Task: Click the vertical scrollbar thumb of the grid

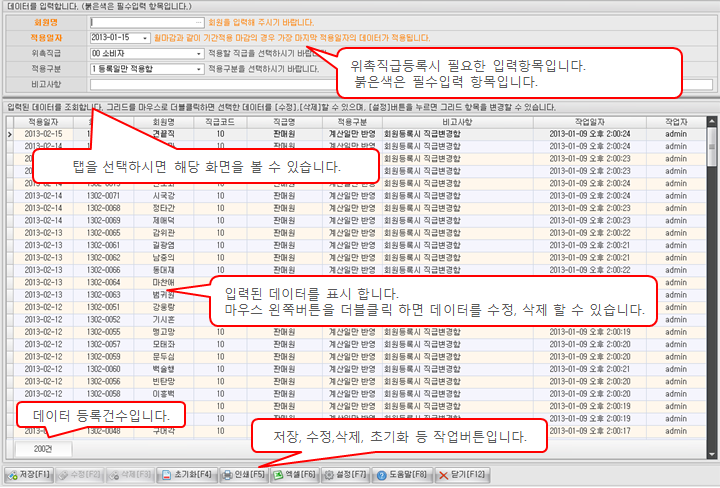Action: click(x=712, y=147)
